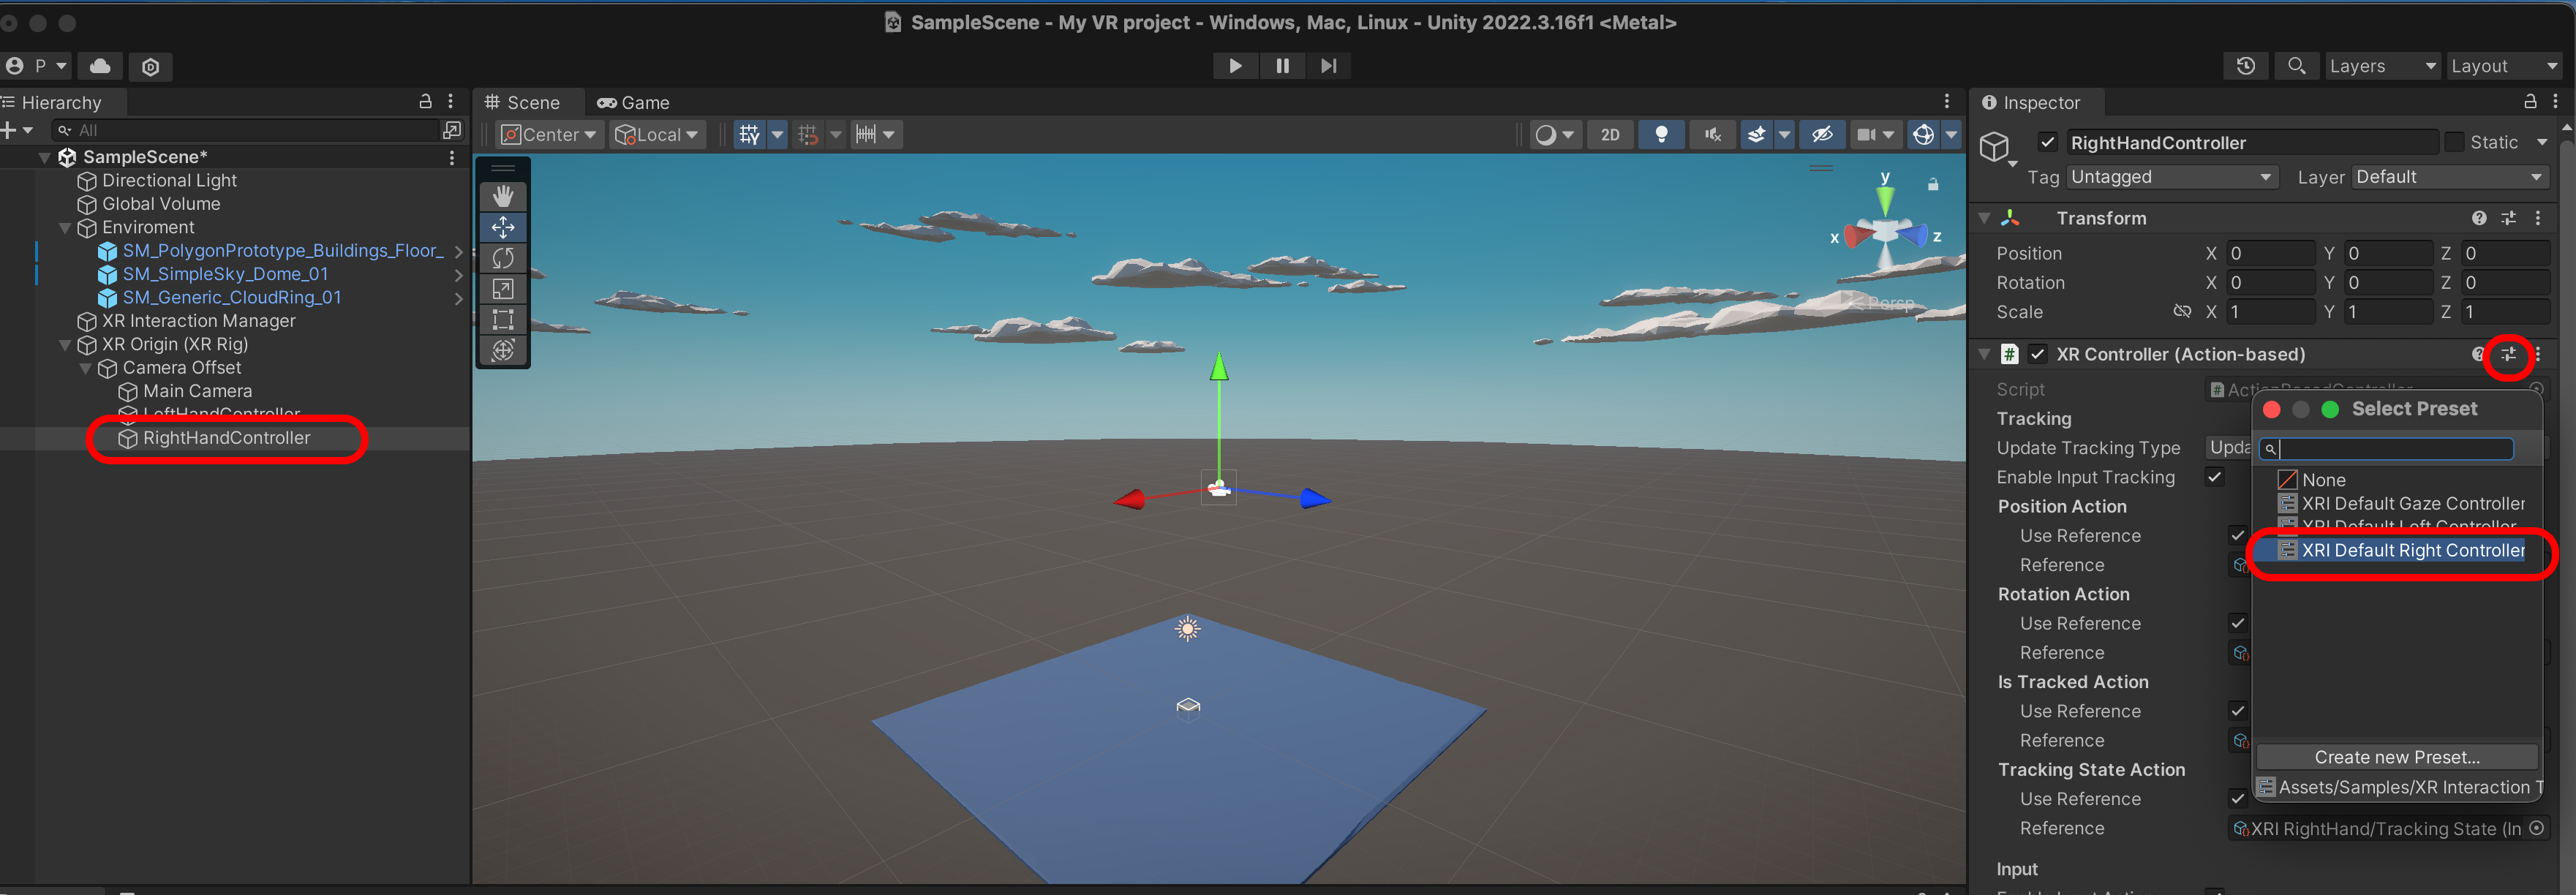Image resolution: width=2576 pixels, height=895 pixels.
Task: Enable the Static checkbox
Action: coord(2454,142)
